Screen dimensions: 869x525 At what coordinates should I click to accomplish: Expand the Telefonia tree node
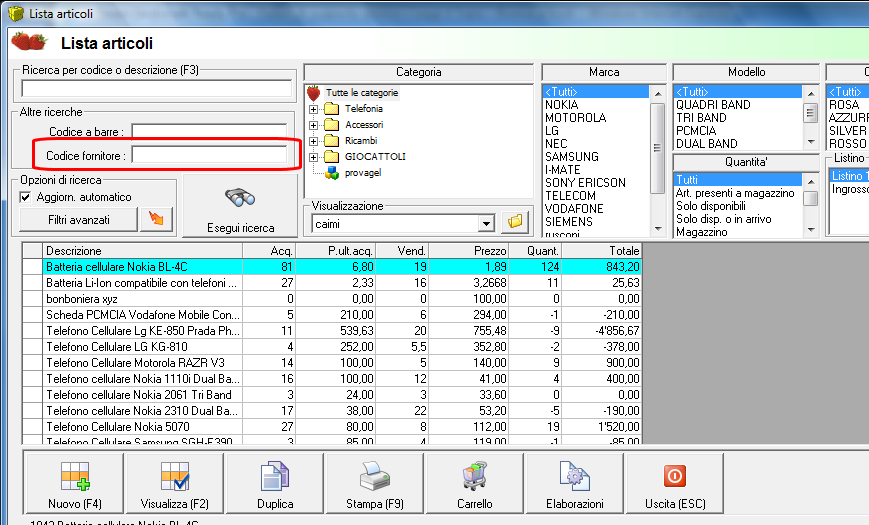[x=314, y=109]
